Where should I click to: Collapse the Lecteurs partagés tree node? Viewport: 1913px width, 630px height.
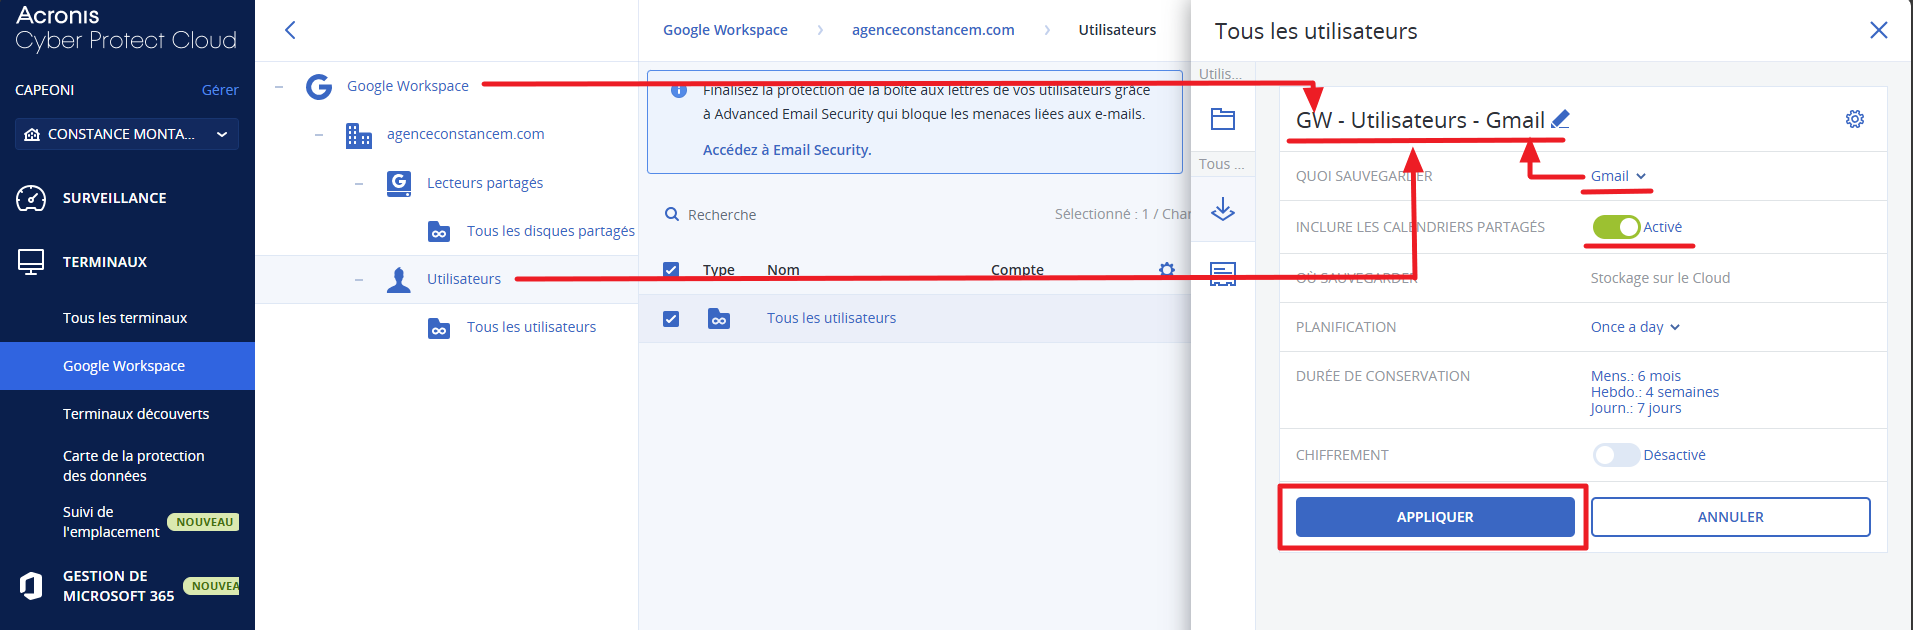point(359,184)
